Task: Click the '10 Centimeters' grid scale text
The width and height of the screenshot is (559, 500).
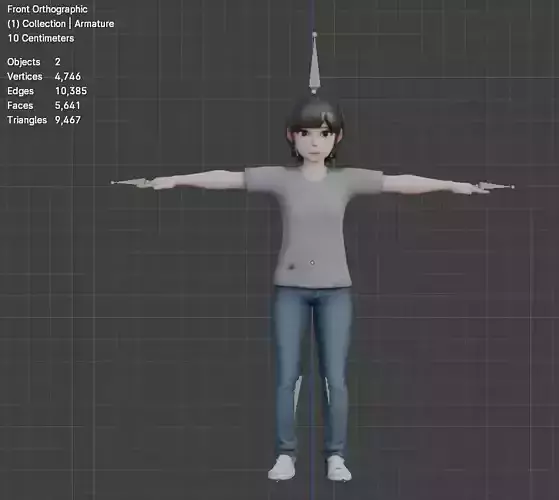Action: 41,38
